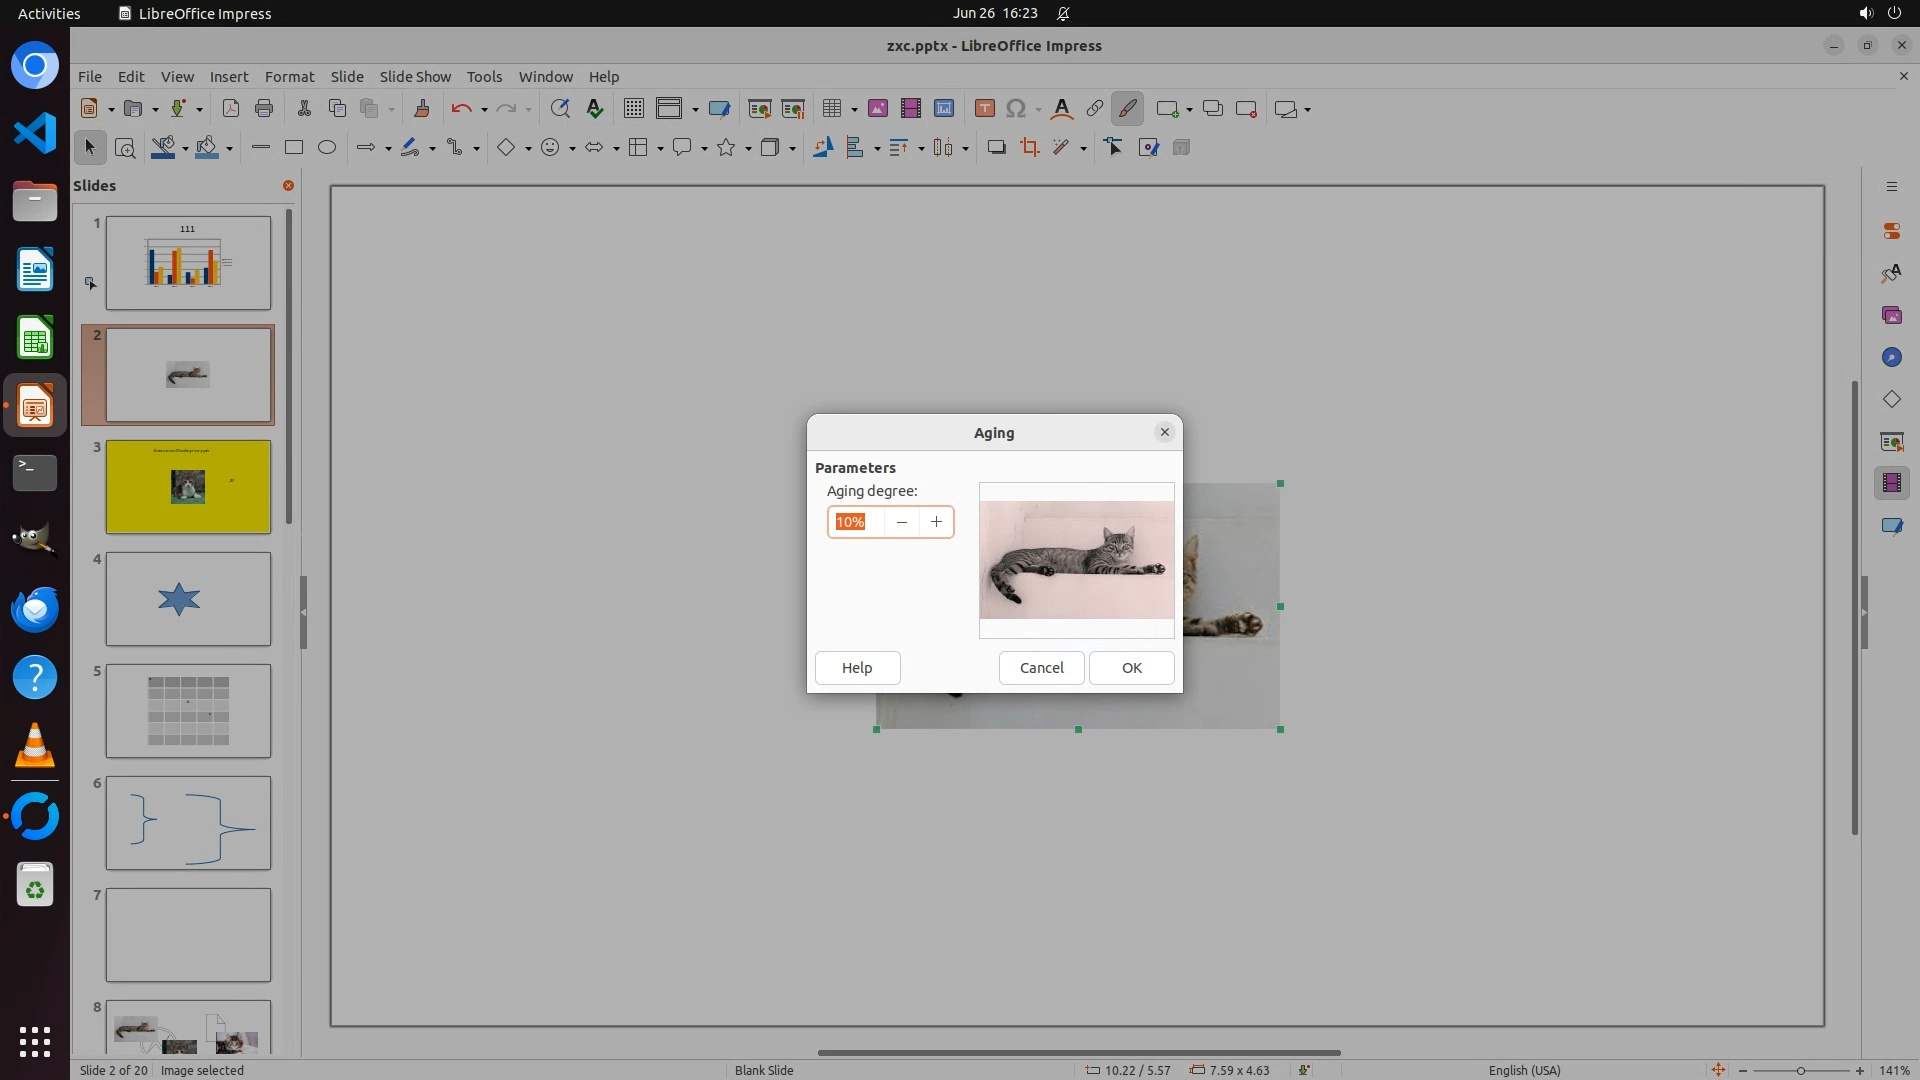The width and height of the screenshot is (1920, 1080).
Task: Select slide 4 thumbnail with star
Action: click(x=188, y=599)
